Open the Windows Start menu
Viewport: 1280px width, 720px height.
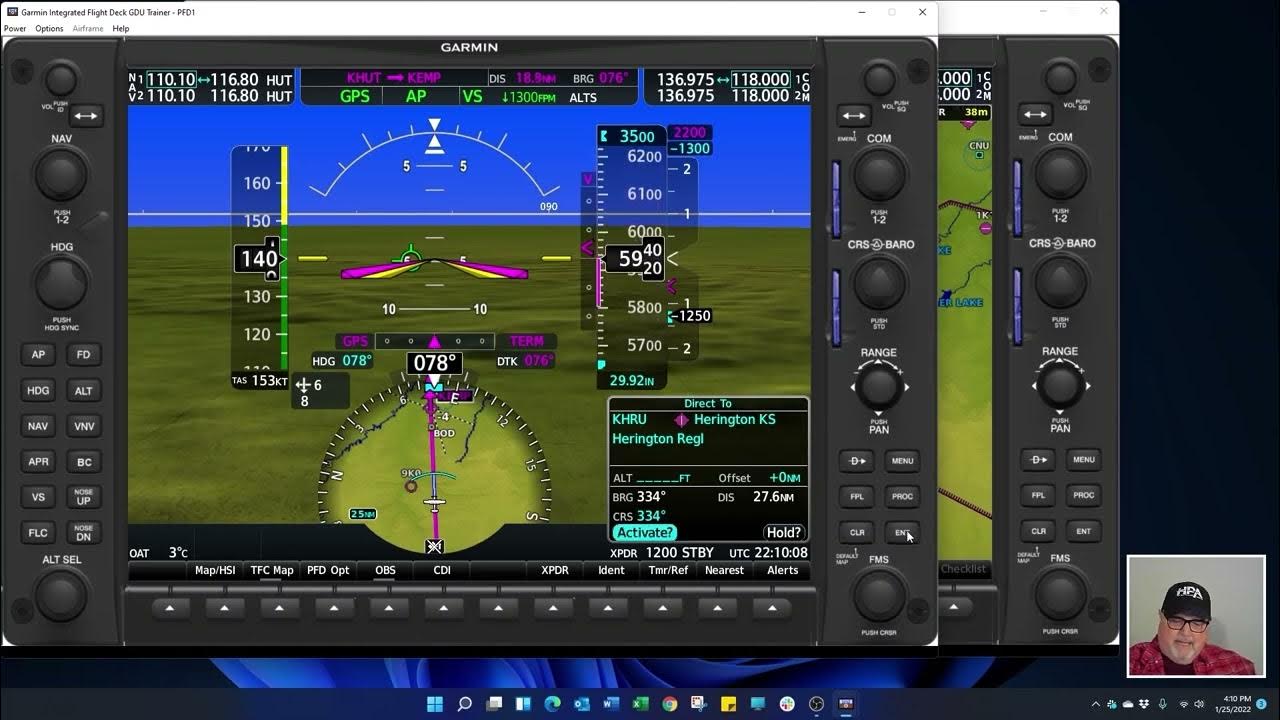click(435, 704)
